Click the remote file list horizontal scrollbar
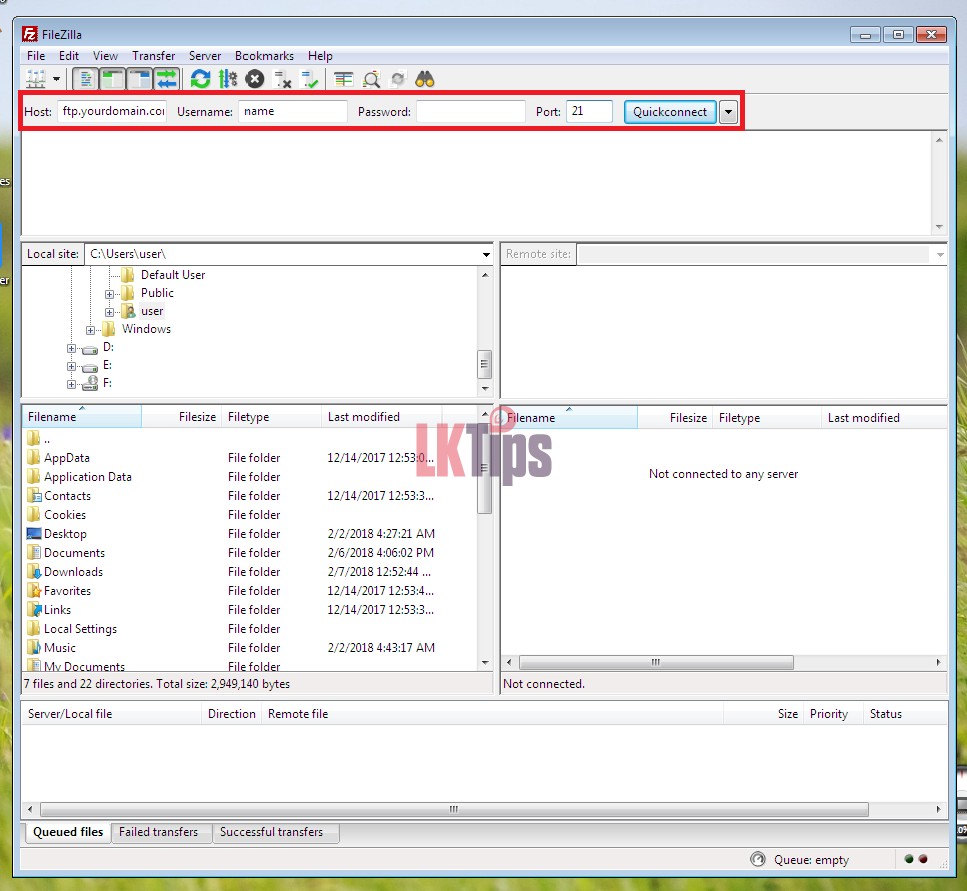This screenshot has width=967, height=891. 656,662
